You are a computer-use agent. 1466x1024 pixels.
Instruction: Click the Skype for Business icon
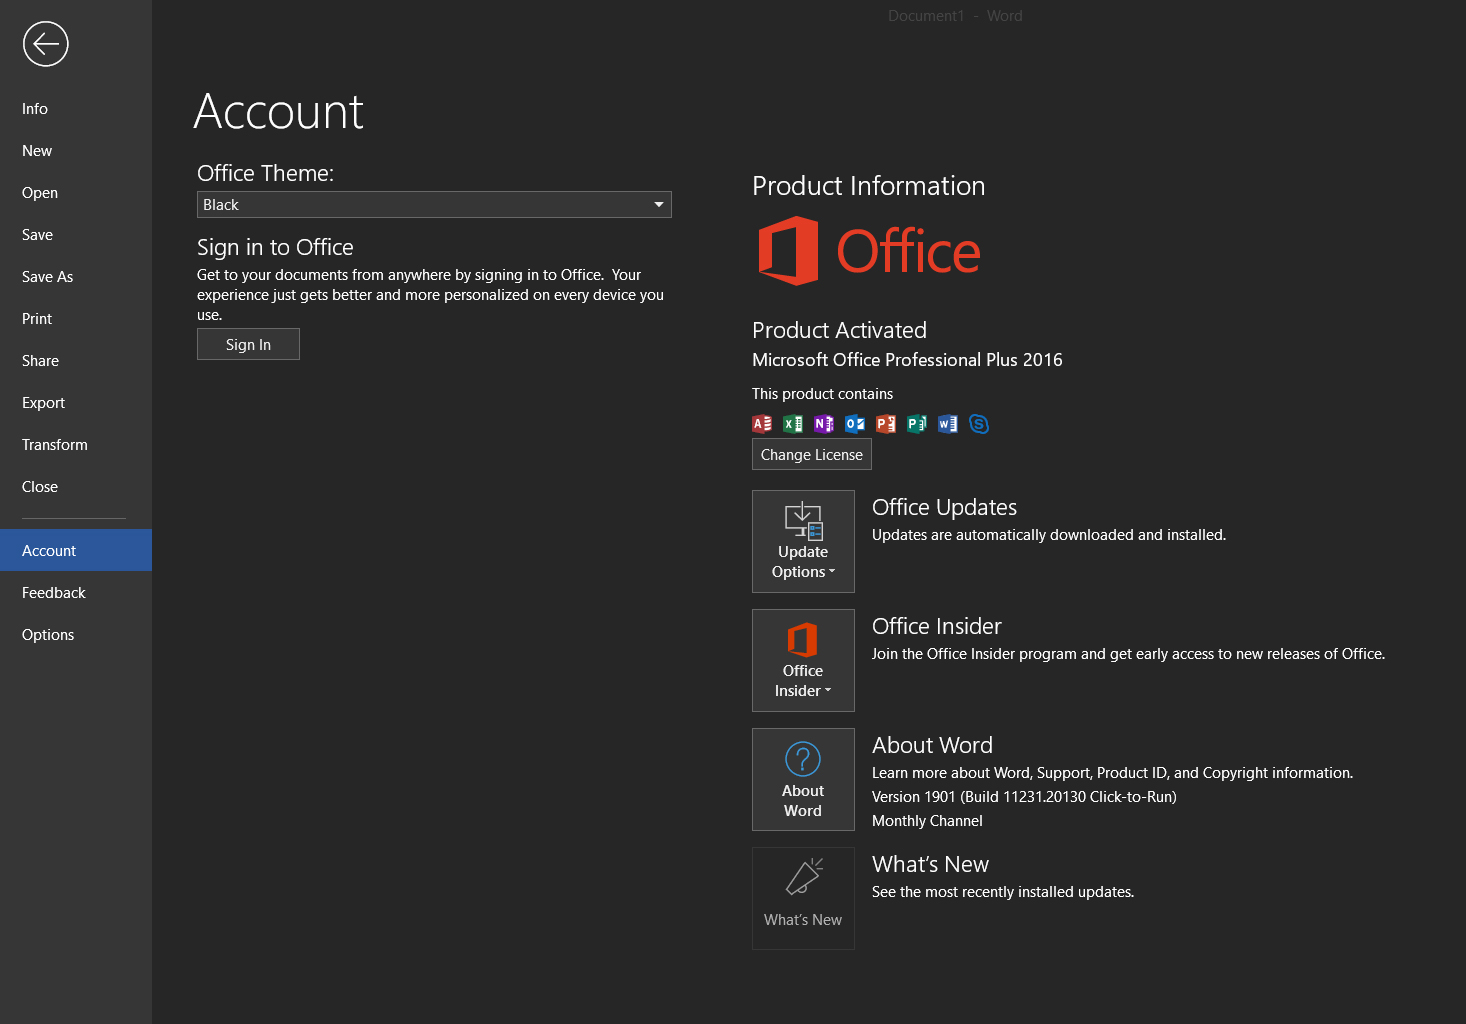[x=979, y=424]
